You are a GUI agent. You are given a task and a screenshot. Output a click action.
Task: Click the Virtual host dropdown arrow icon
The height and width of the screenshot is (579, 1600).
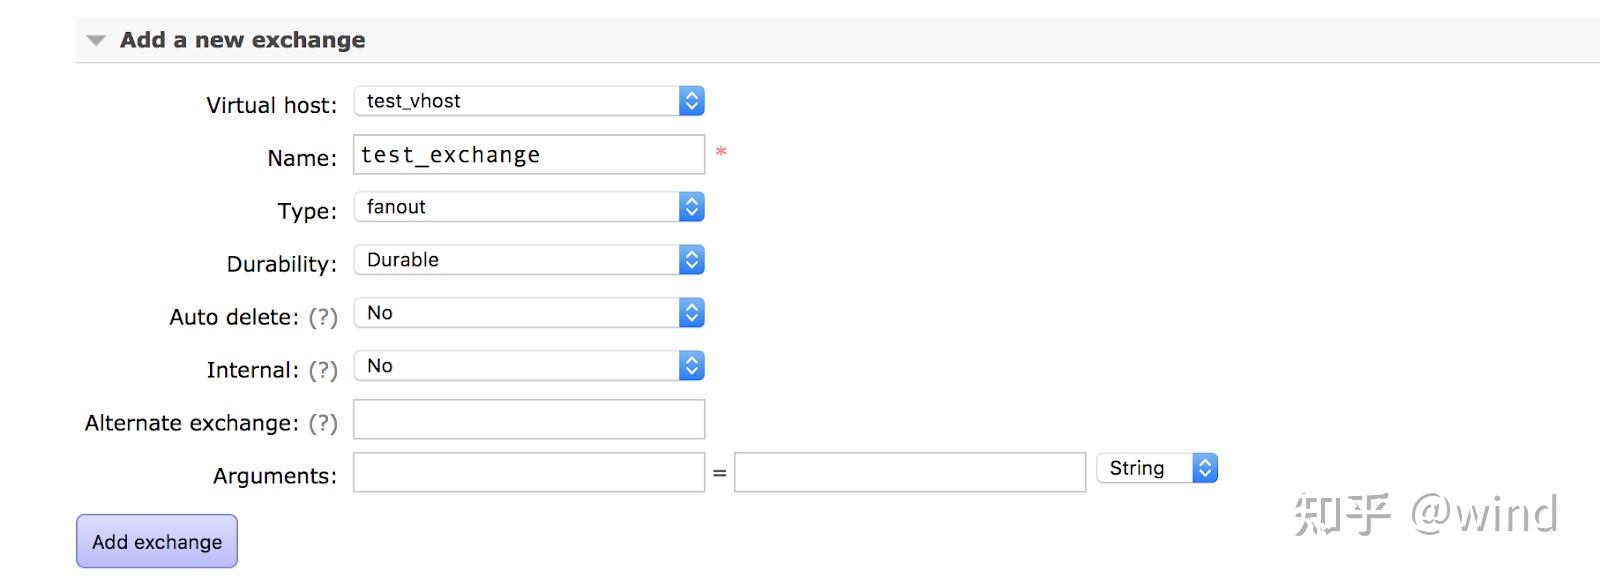(x=691, y=101)
